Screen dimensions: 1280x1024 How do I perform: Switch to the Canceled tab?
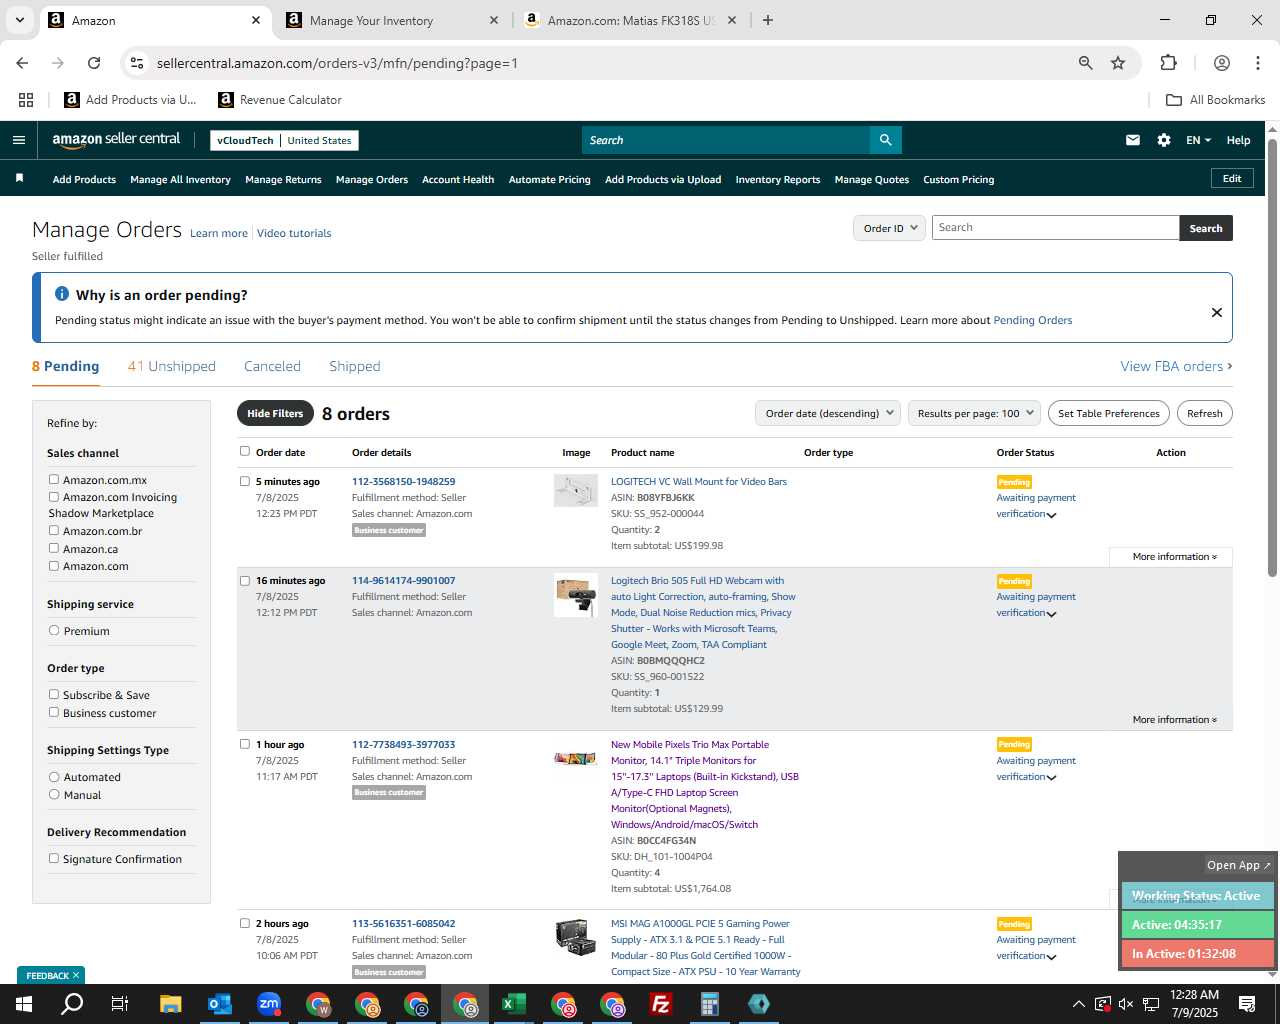272,366
